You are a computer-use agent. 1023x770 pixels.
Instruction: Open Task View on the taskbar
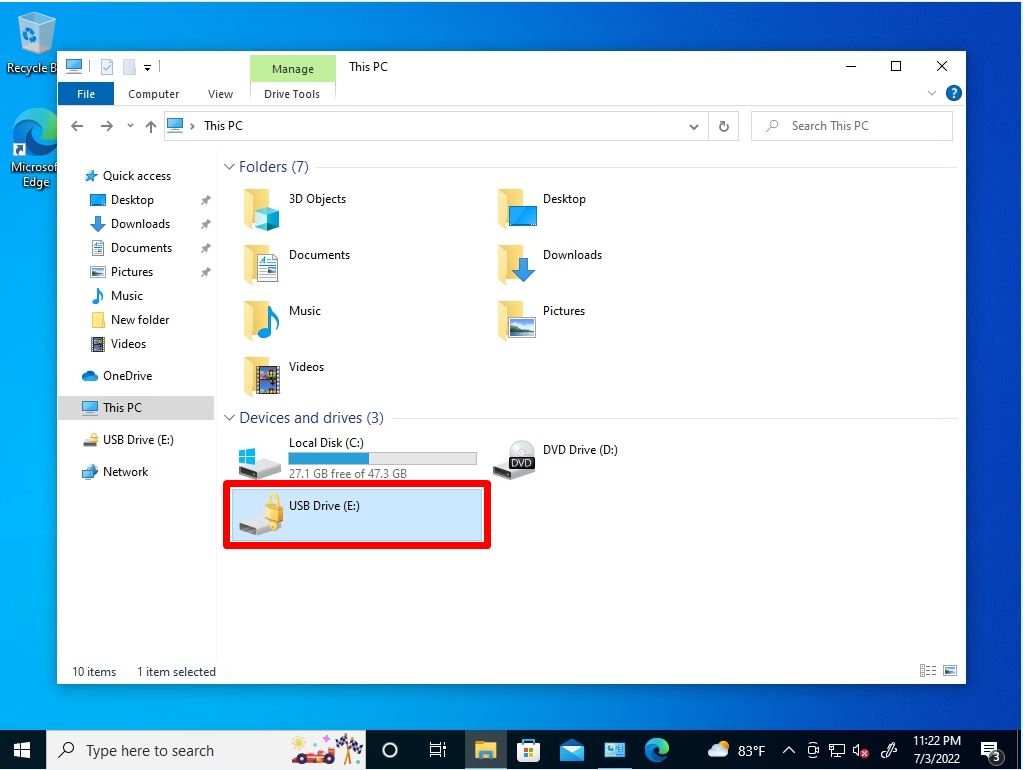coord(437,750)
